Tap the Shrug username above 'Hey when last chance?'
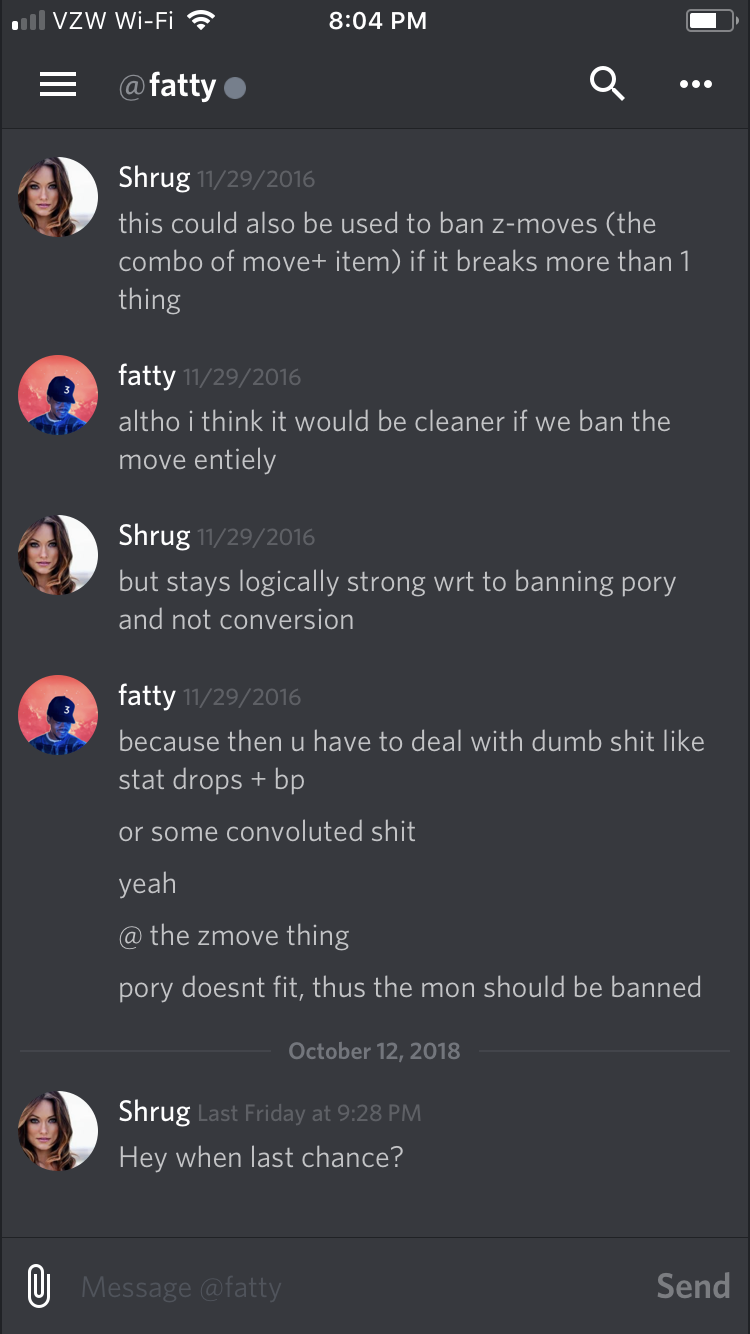750x1334 pixels. click(x=154, y=1111)
